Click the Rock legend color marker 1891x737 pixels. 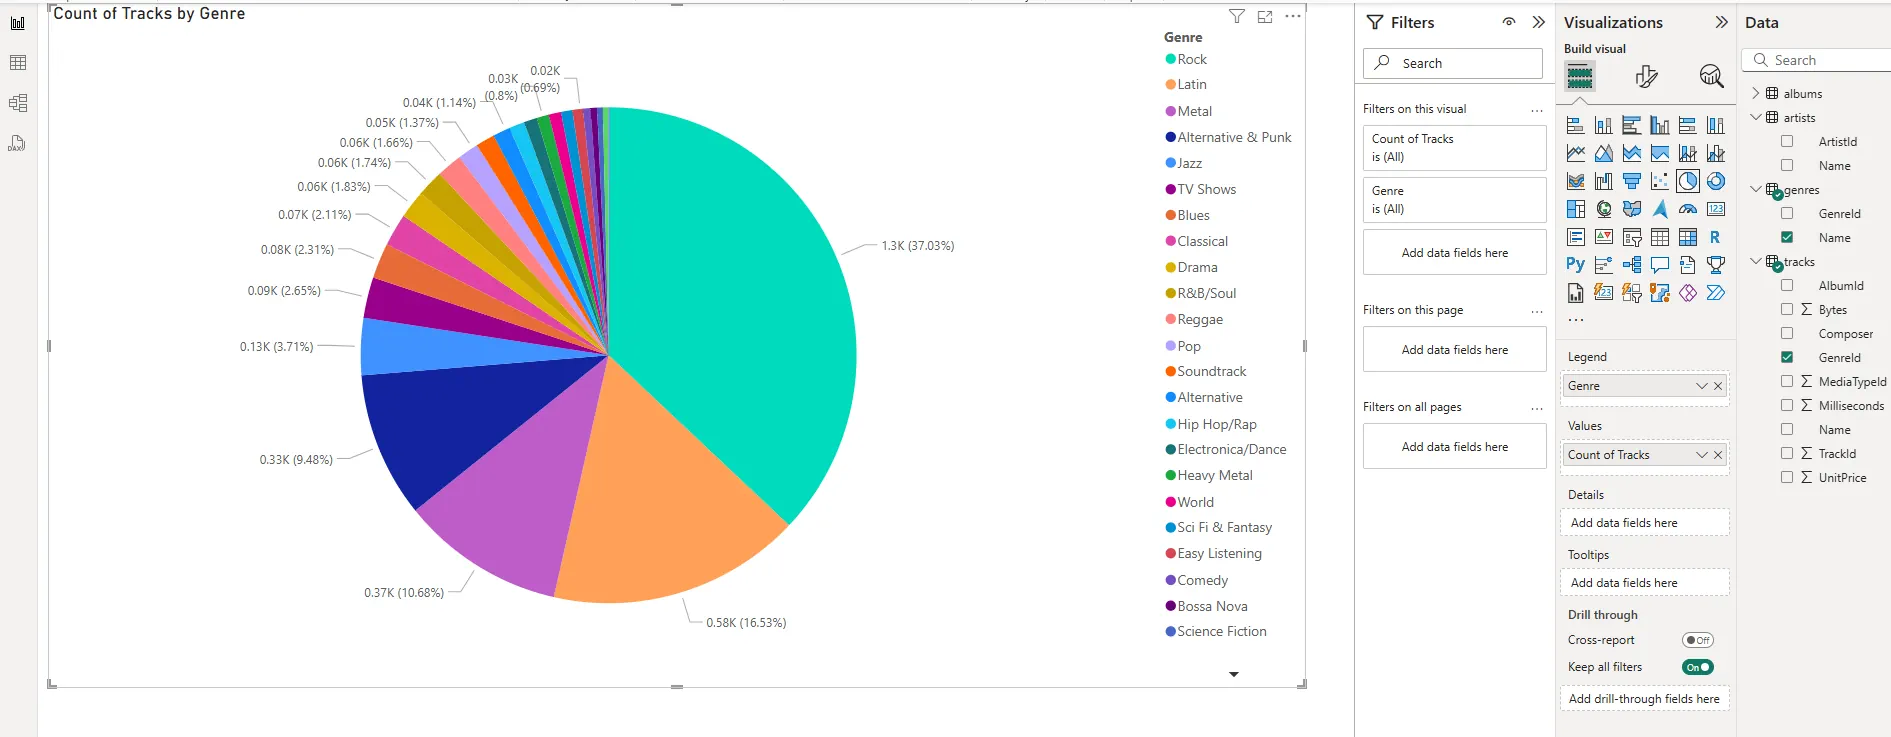(x=1170, y=59)
